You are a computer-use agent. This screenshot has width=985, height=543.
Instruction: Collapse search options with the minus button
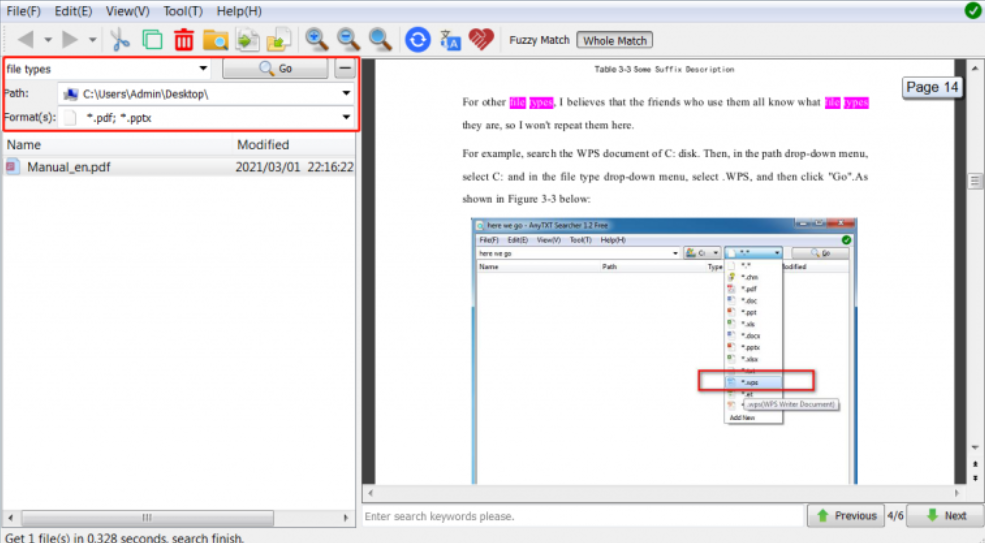click(345, 69)
